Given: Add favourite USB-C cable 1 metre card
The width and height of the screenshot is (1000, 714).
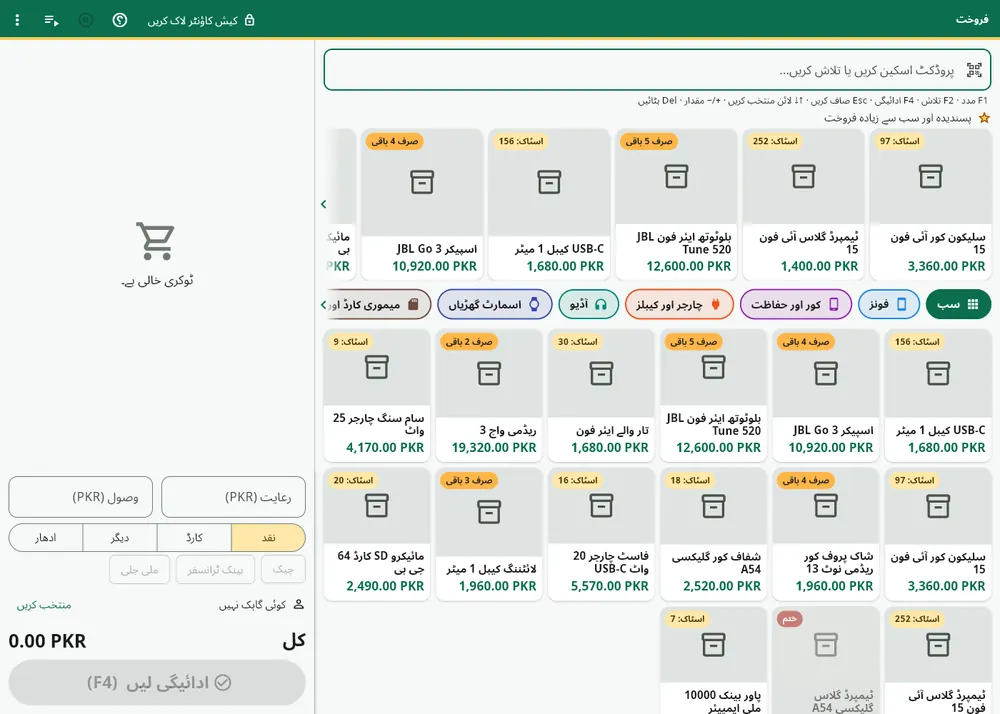Looking at the screenshot, I should [549, 204].
